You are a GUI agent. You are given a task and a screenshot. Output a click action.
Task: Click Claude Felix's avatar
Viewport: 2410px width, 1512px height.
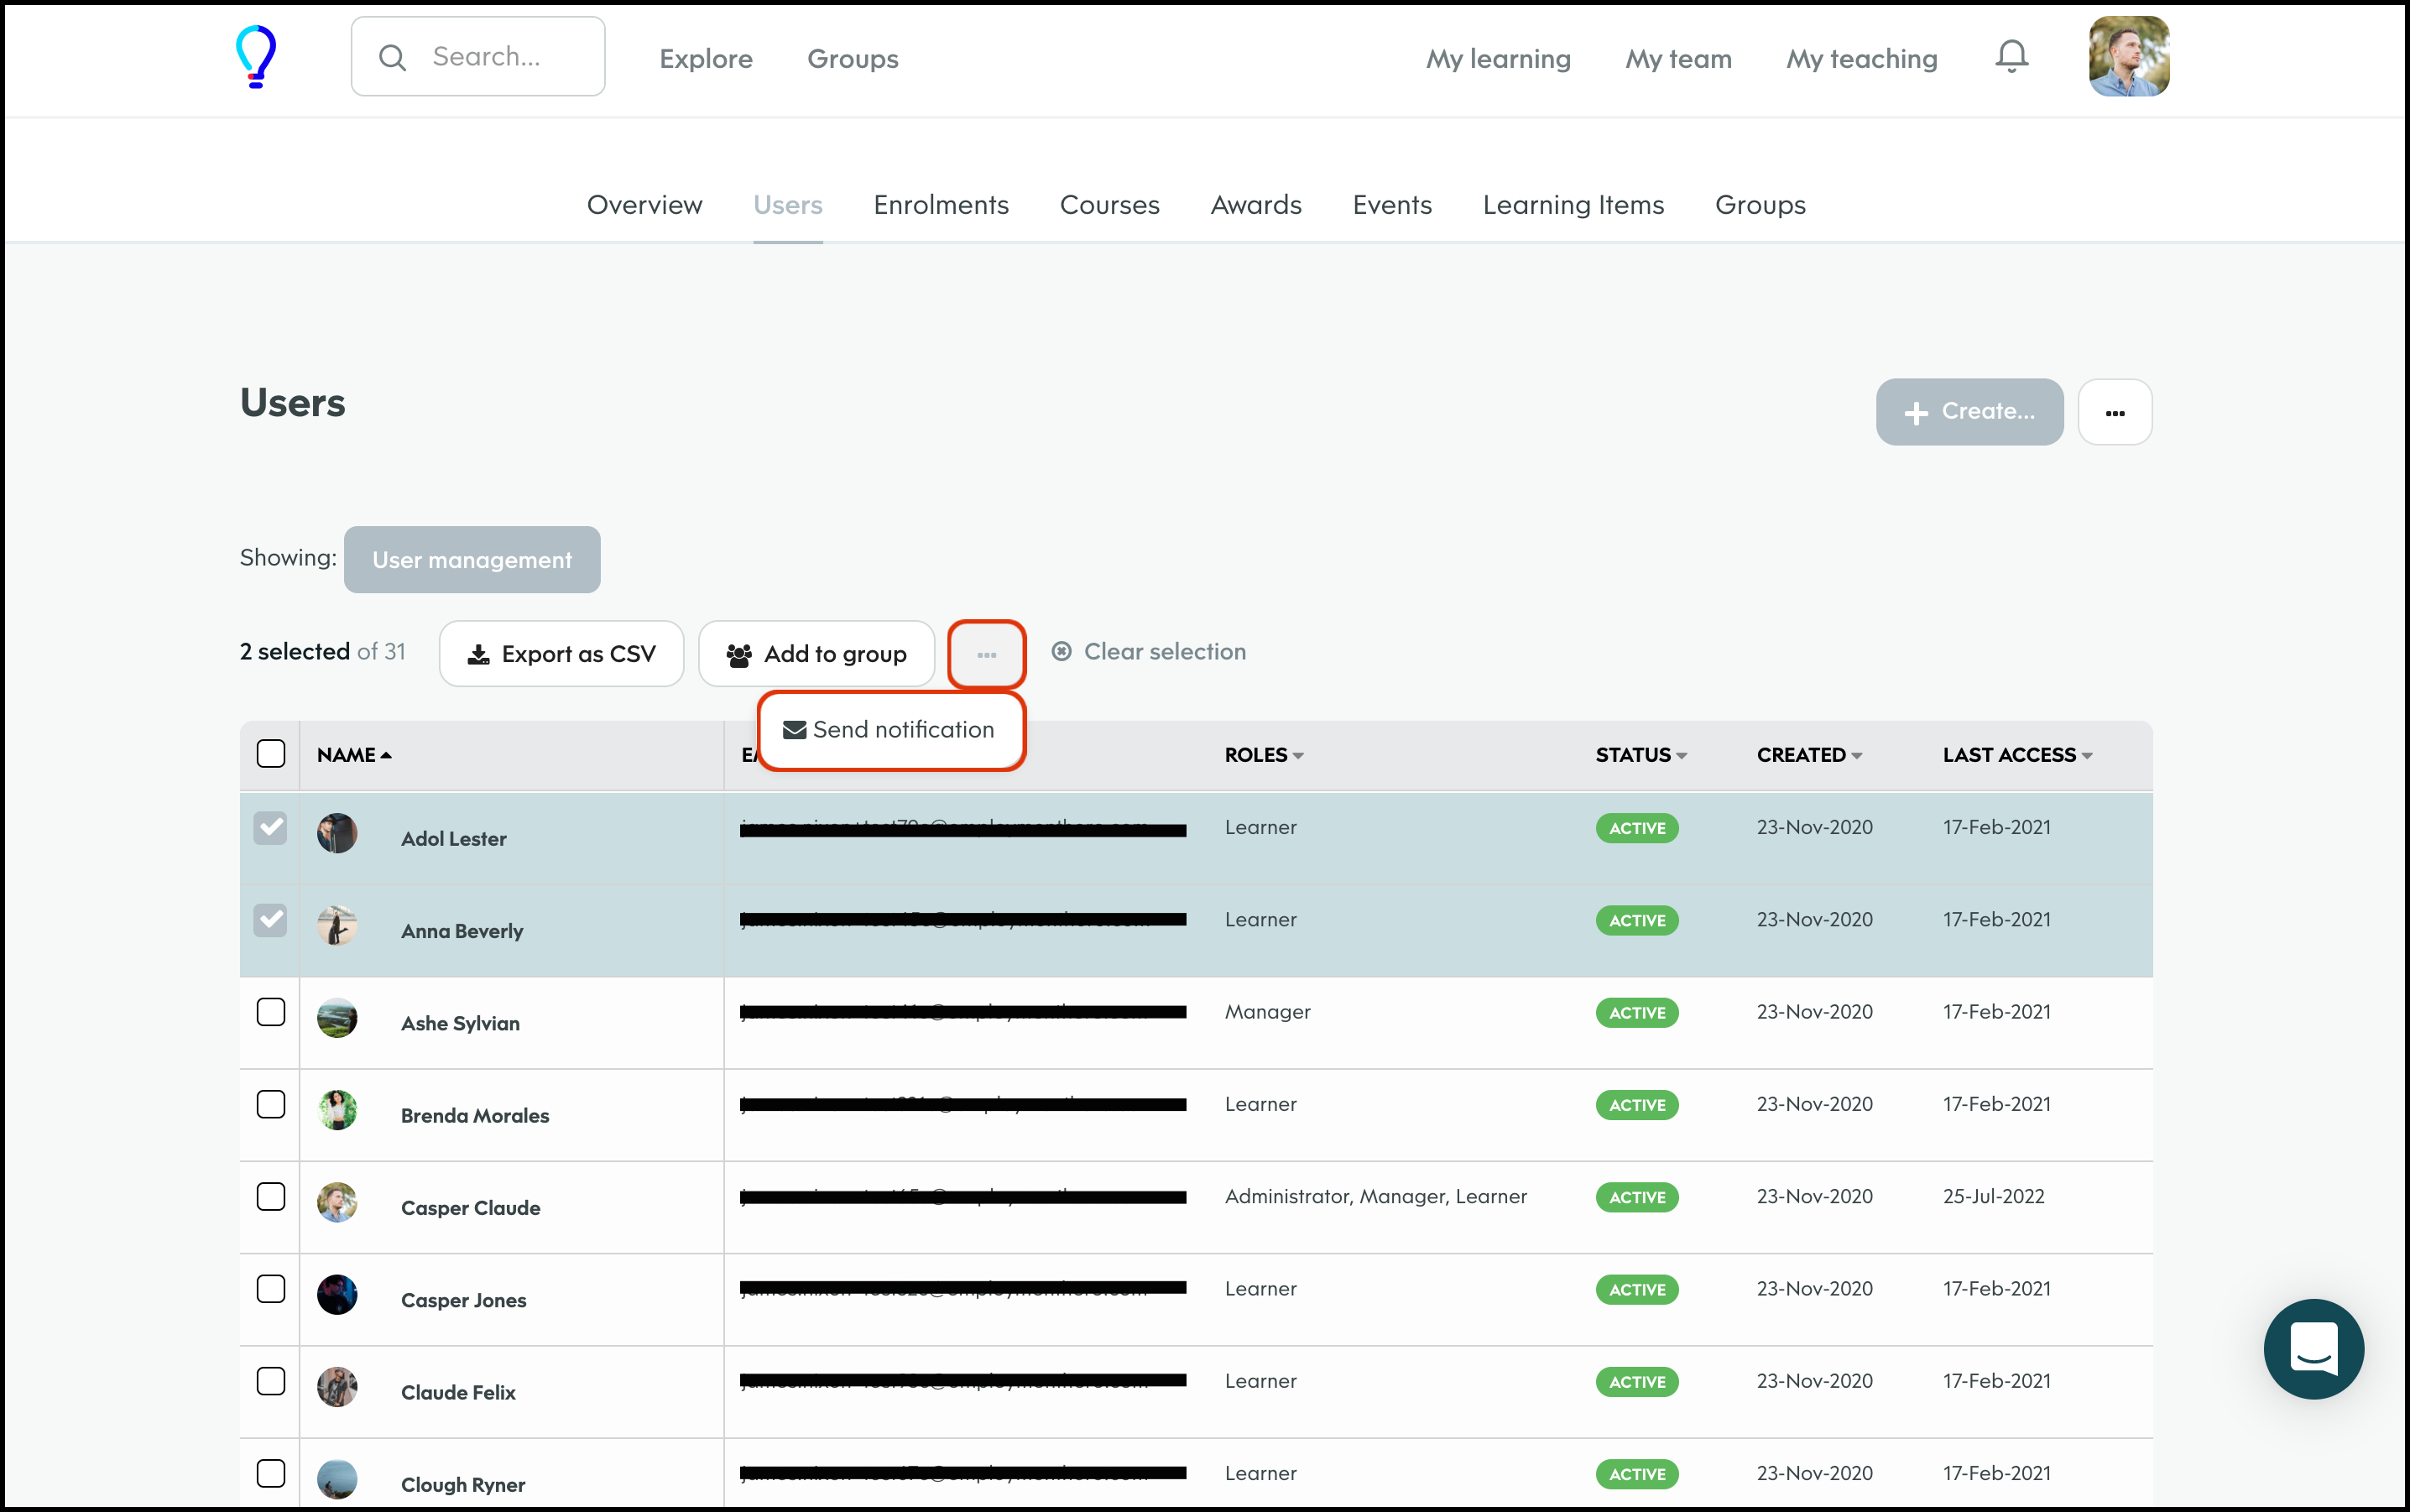click(x=337, y=1387)
